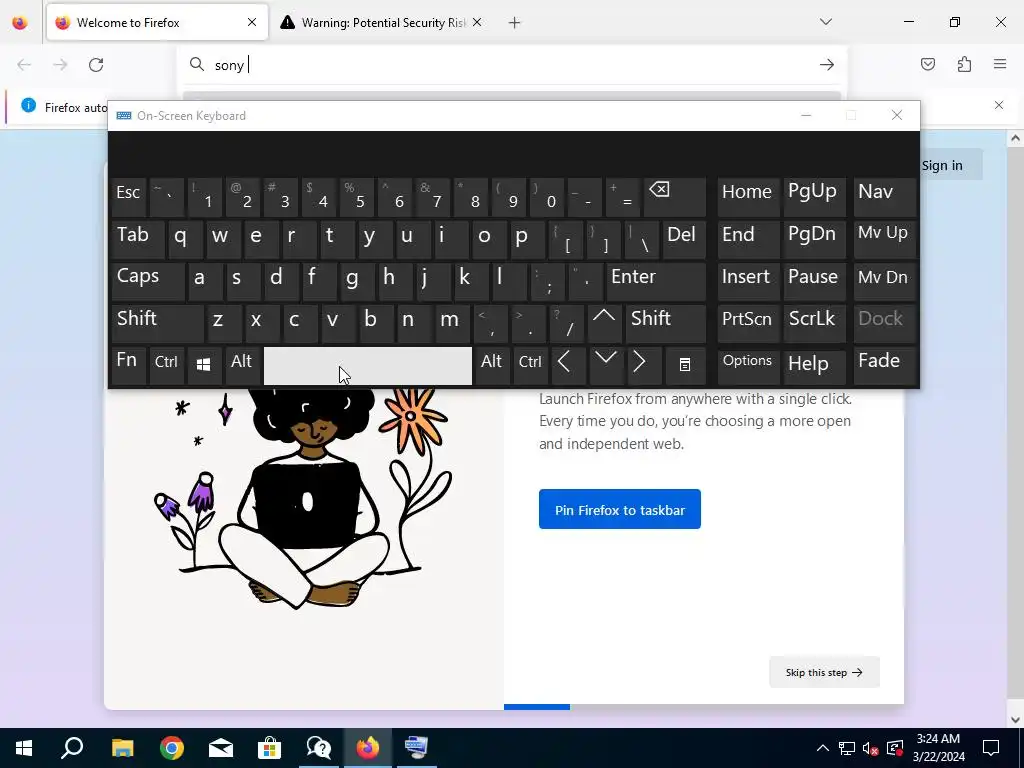This screenshot has width=1024, height=768.
Task: Toggle ScrLk key on keyboard
Action: tap(814, 323)
